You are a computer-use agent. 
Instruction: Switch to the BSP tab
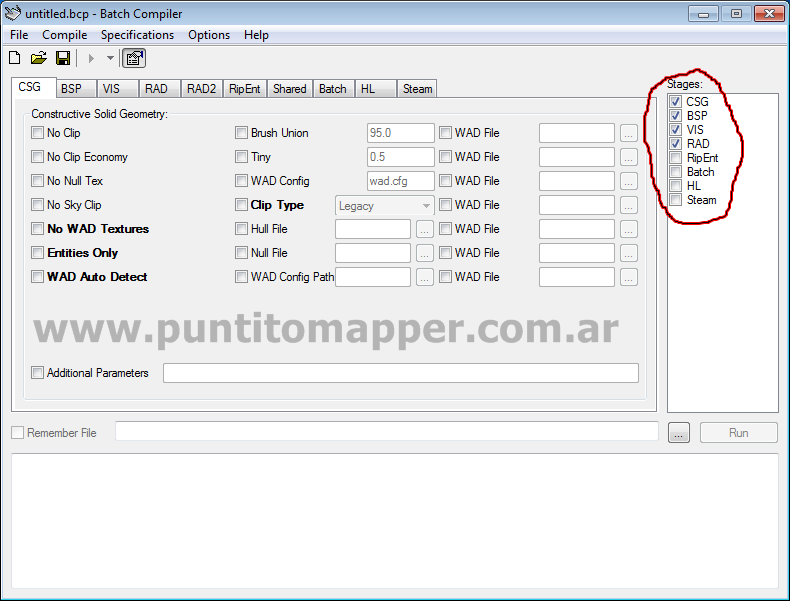(76, 89)
